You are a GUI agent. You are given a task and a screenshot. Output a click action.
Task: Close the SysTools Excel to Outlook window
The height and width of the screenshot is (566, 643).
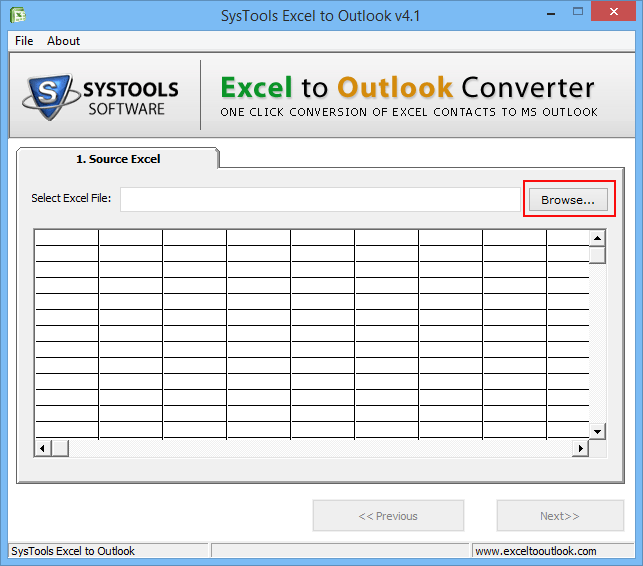[x=614, y=11]
